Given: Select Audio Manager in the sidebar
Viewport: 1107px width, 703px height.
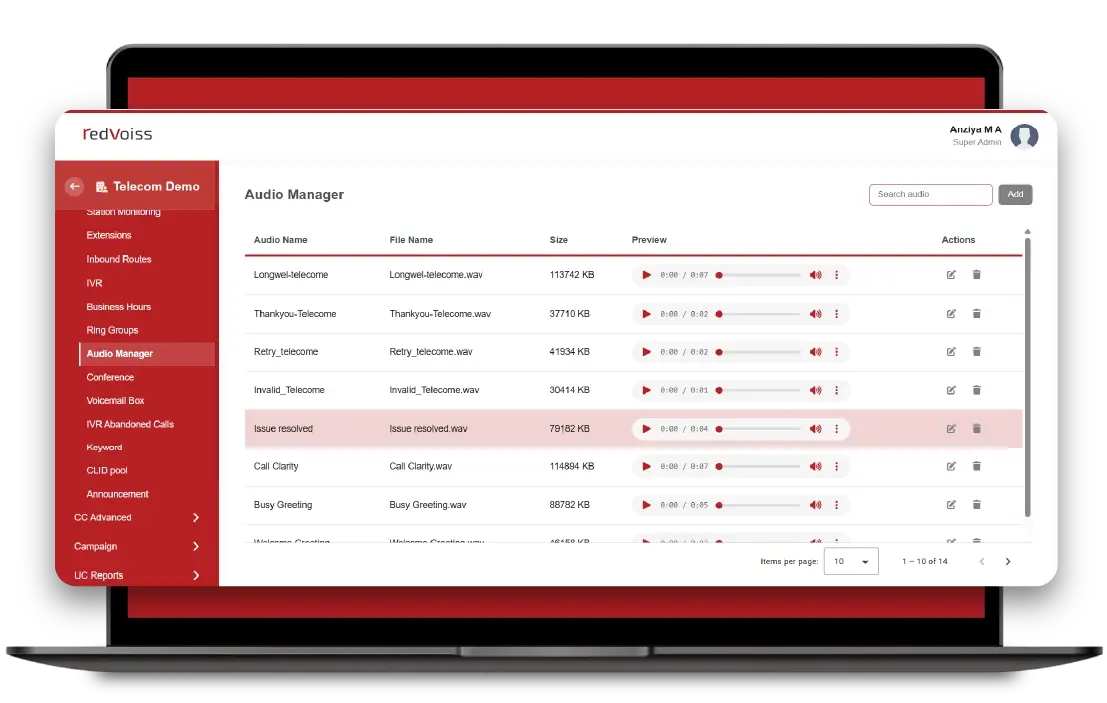Looking at the screenshot, I should click(x=147, y=354).
